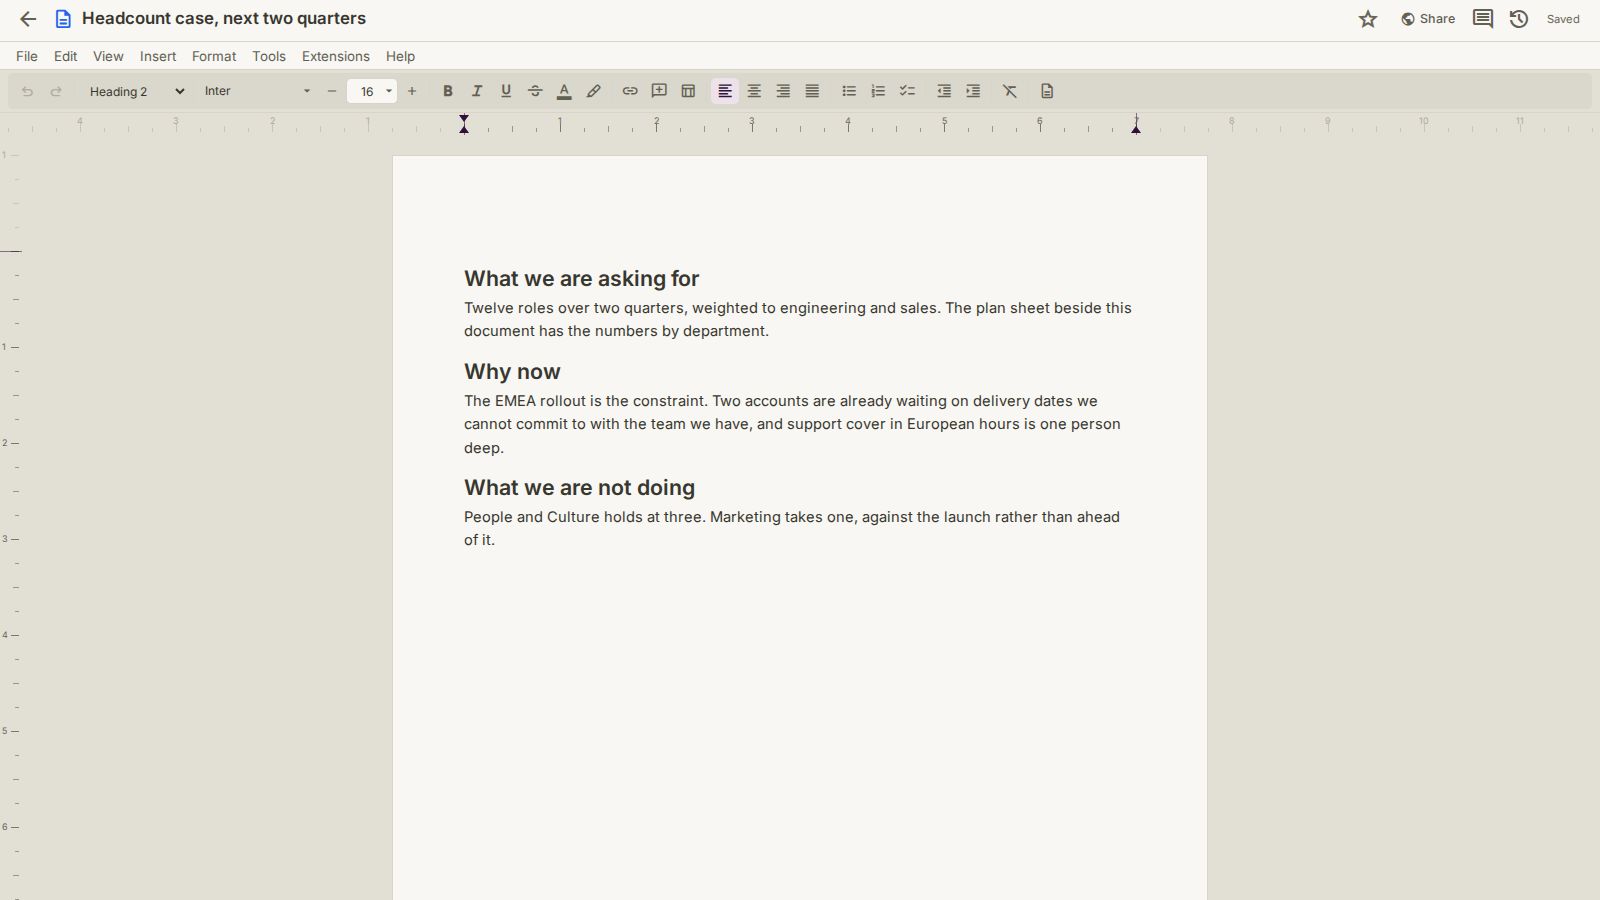Click the 'Why now' heading
Screen dimensions: 1600x900
point(512,372)
